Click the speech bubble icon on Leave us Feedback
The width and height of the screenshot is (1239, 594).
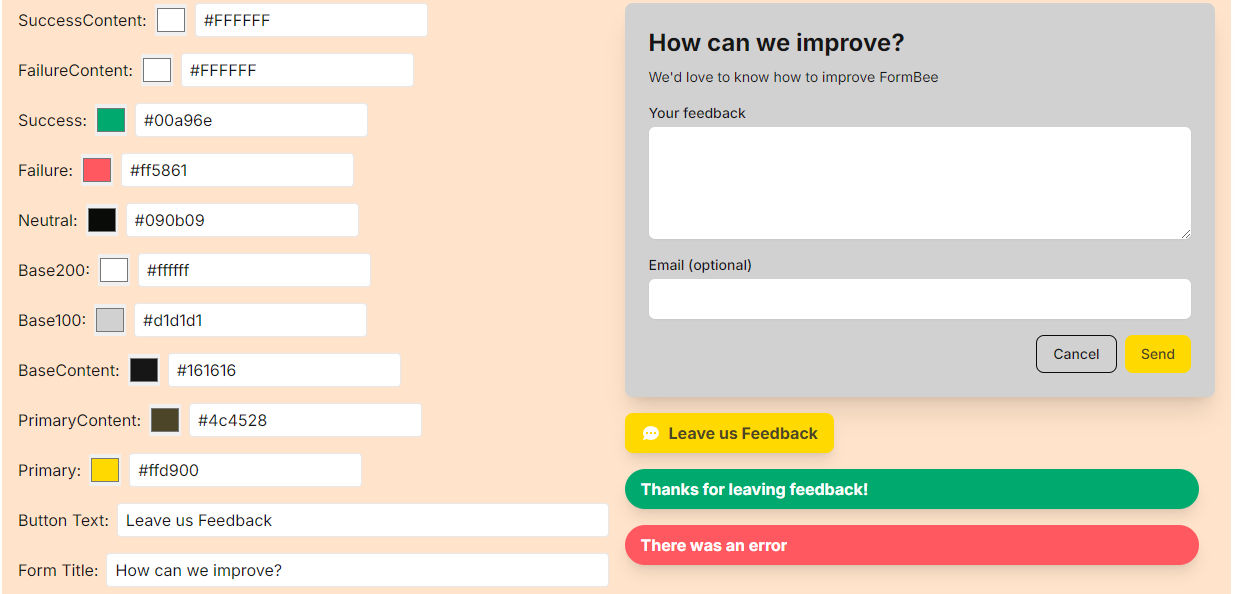coord(651,433)
